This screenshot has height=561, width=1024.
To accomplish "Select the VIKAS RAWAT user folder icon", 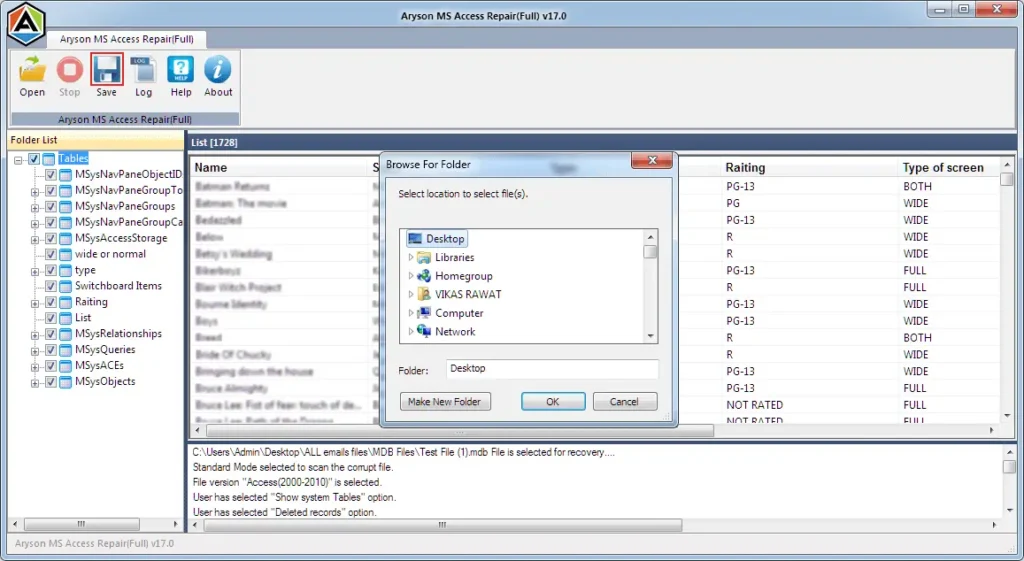I will (424, 294).
